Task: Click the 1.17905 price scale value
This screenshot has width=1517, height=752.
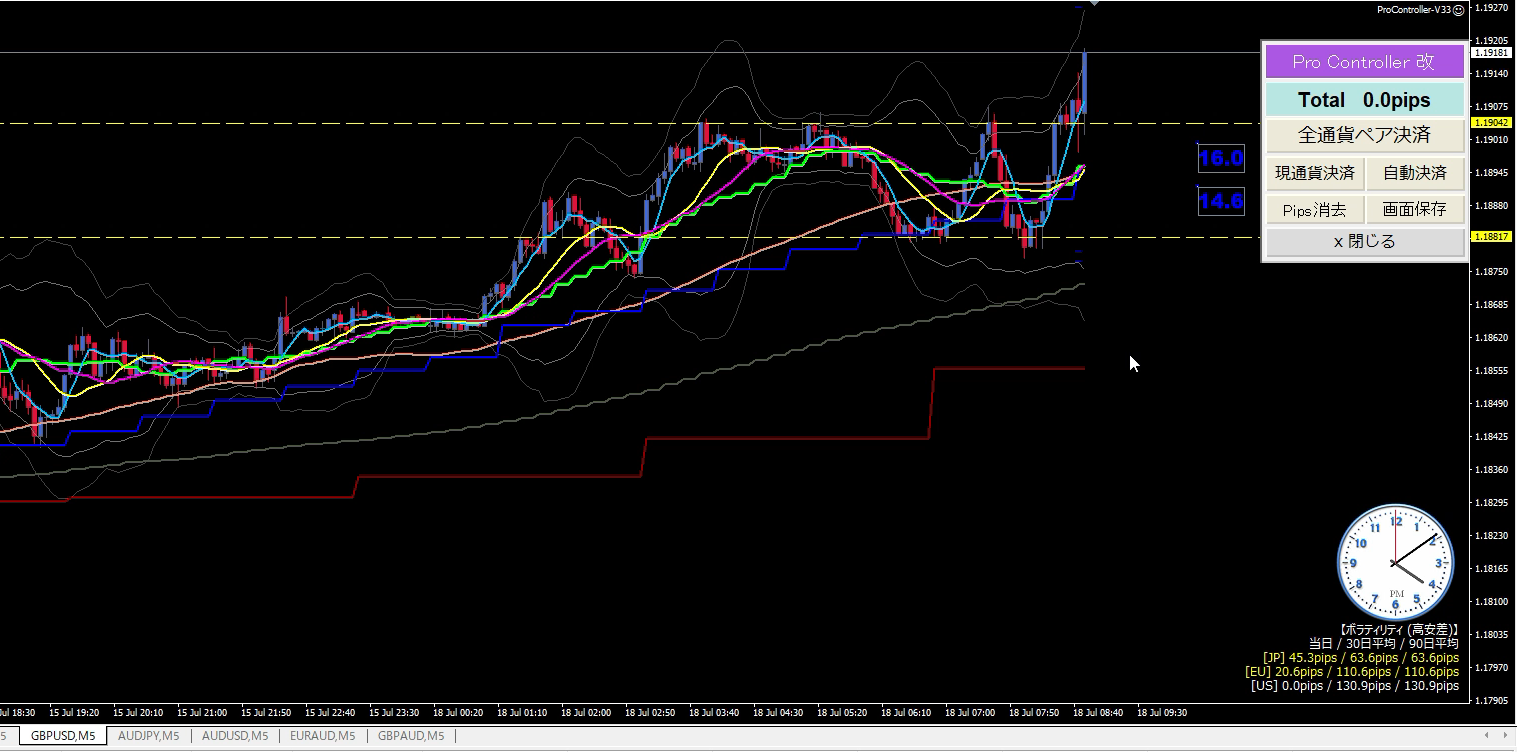Action: [1491, 701]
